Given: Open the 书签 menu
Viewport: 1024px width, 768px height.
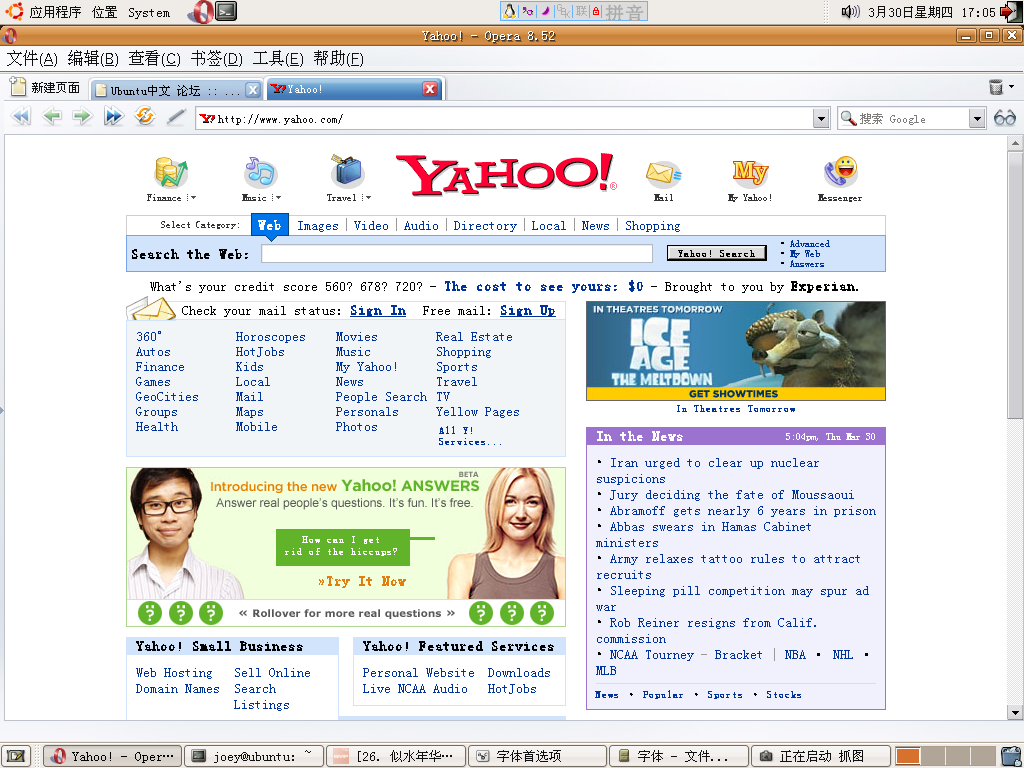Looking at the screenshot, I should click(x=216, y=59).
